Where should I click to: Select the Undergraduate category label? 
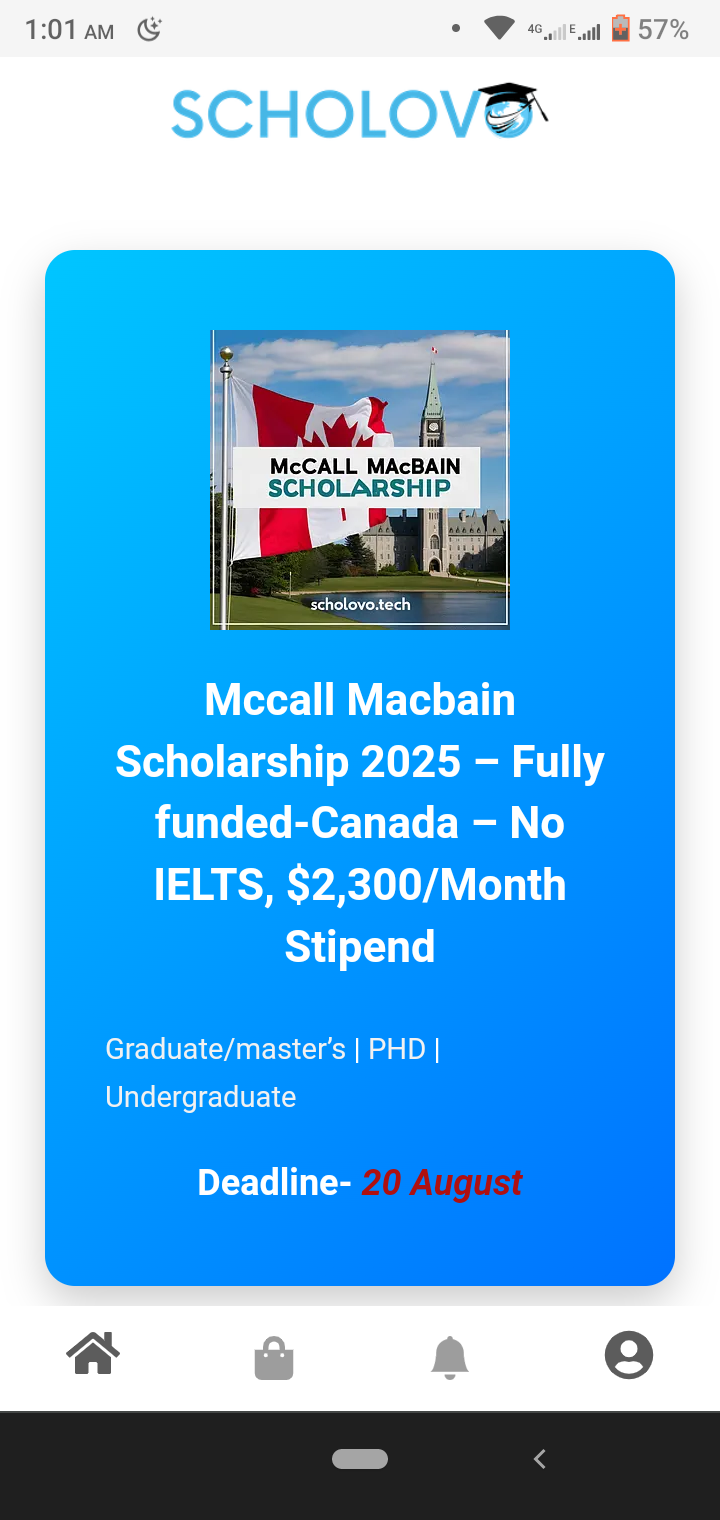tap(201, 1097)
